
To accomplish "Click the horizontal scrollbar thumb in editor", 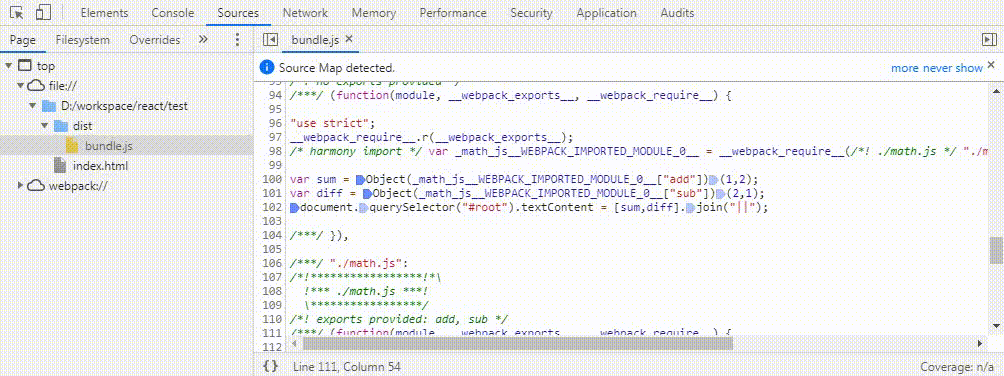I will coord(517,344).
